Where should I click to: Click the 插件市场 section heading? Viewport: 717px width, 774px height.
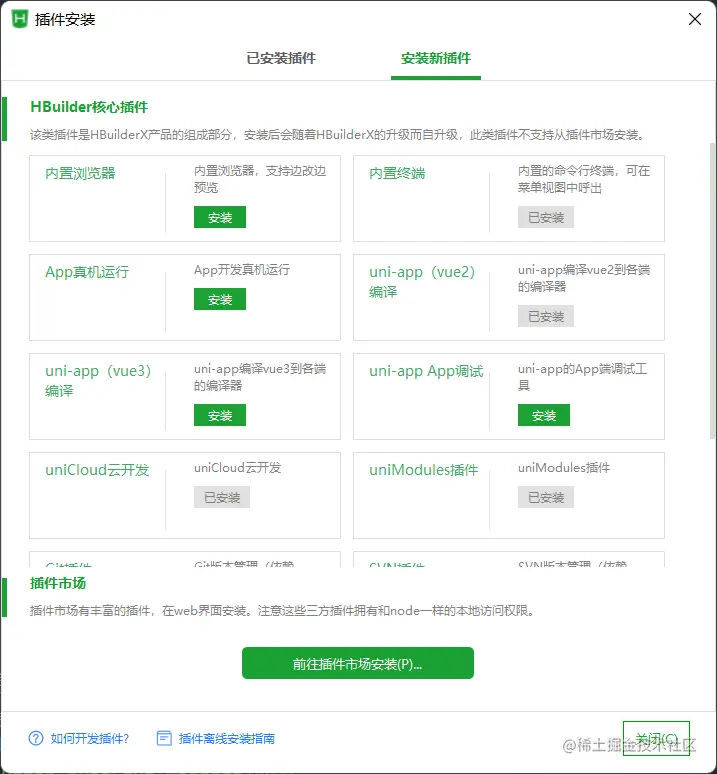coord(58,583)
